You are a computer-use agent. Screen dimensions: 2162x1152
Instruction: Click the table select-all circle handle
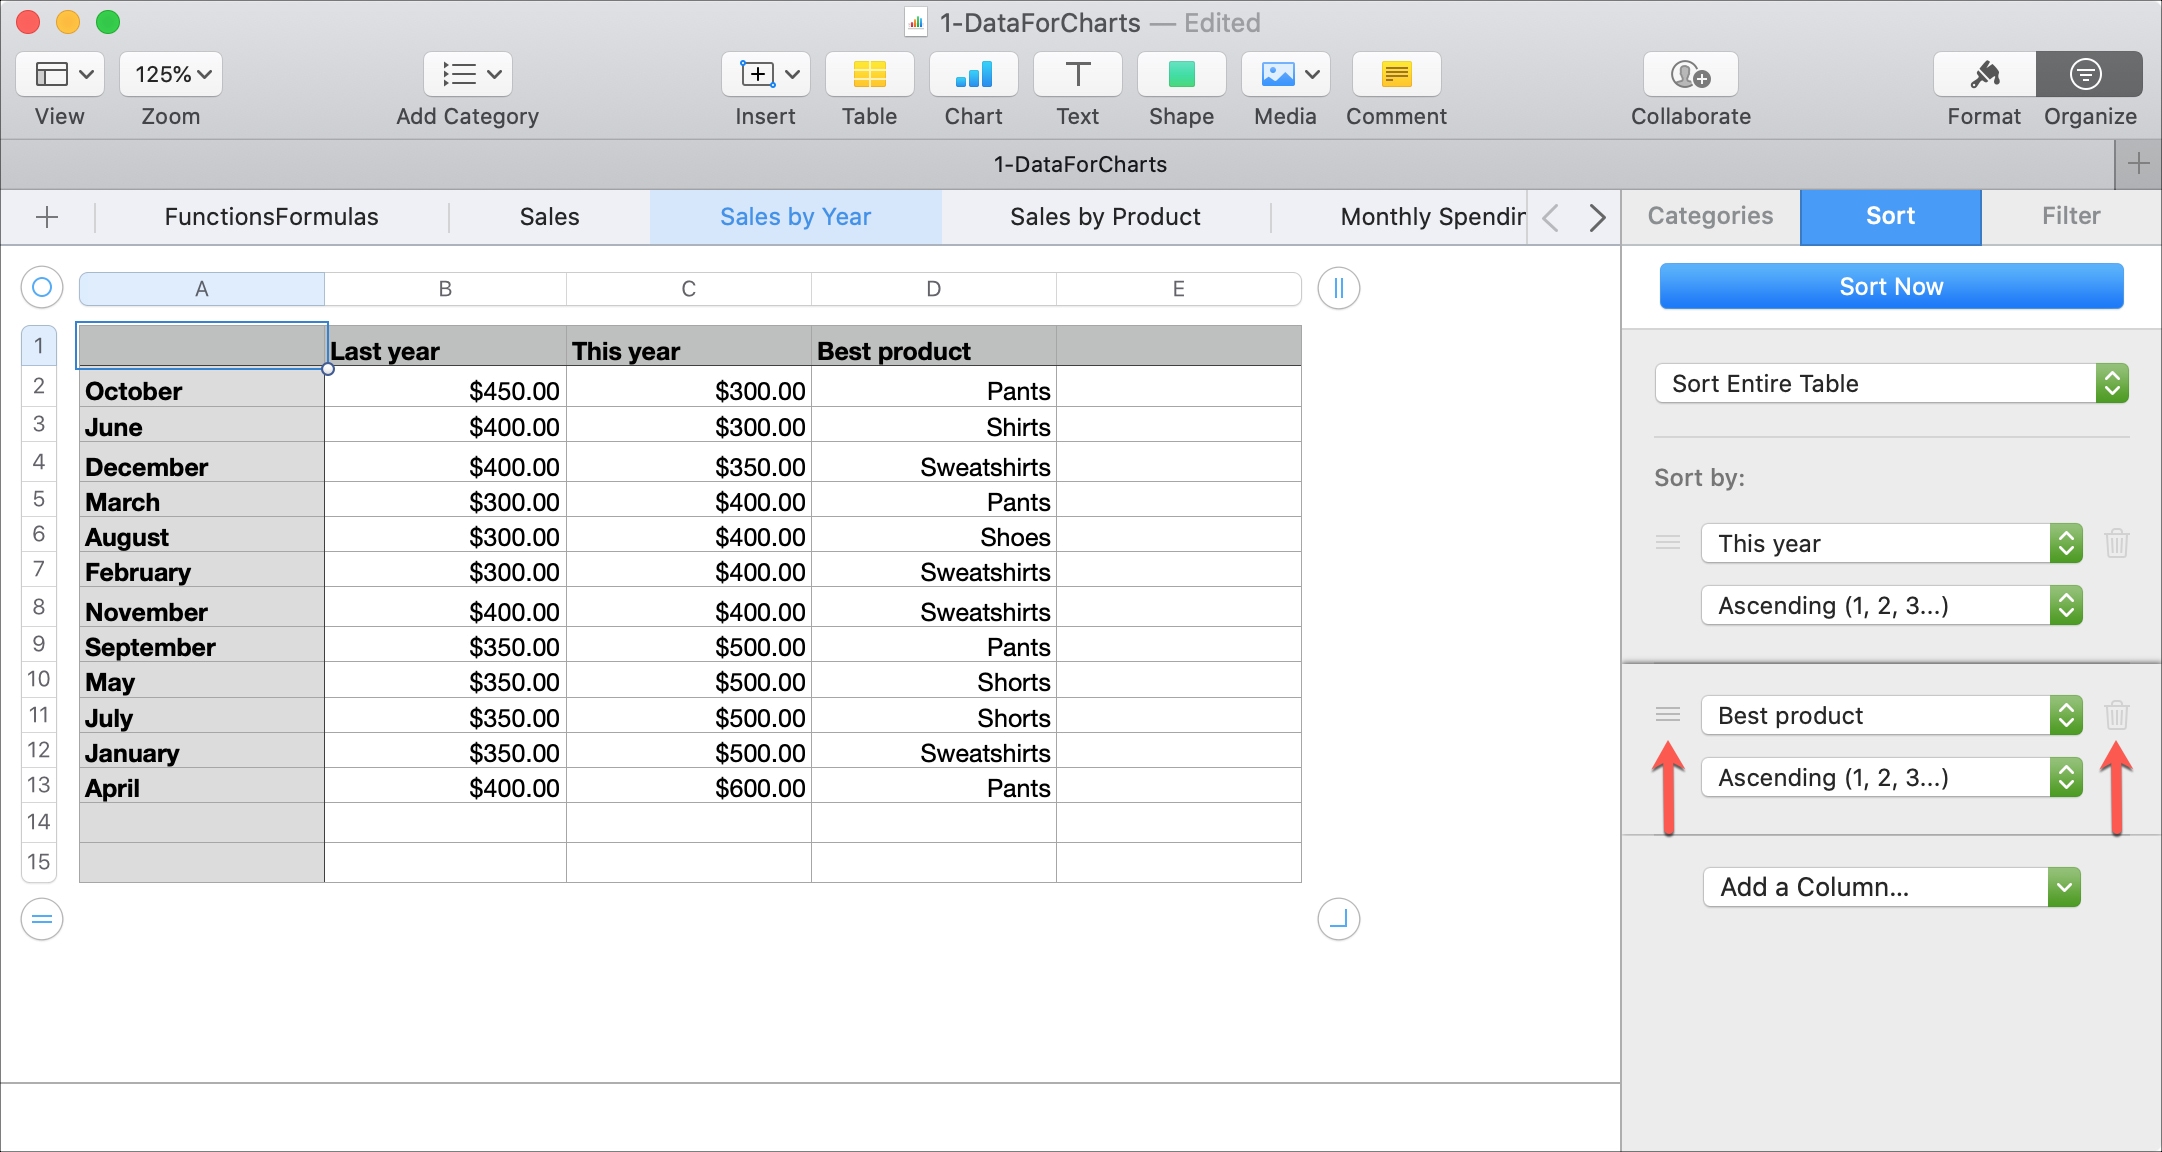[42, 288]
